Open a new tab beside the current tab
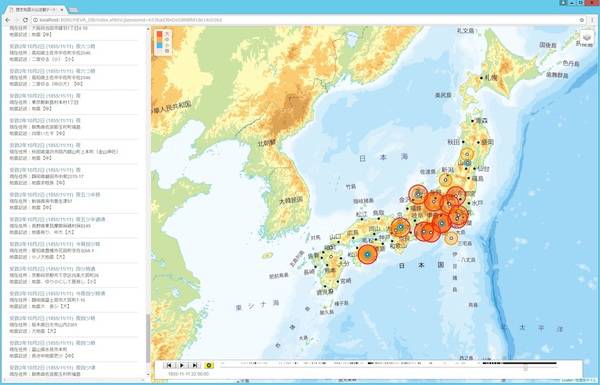The image size is (600, 385). (x=73, y=10)
